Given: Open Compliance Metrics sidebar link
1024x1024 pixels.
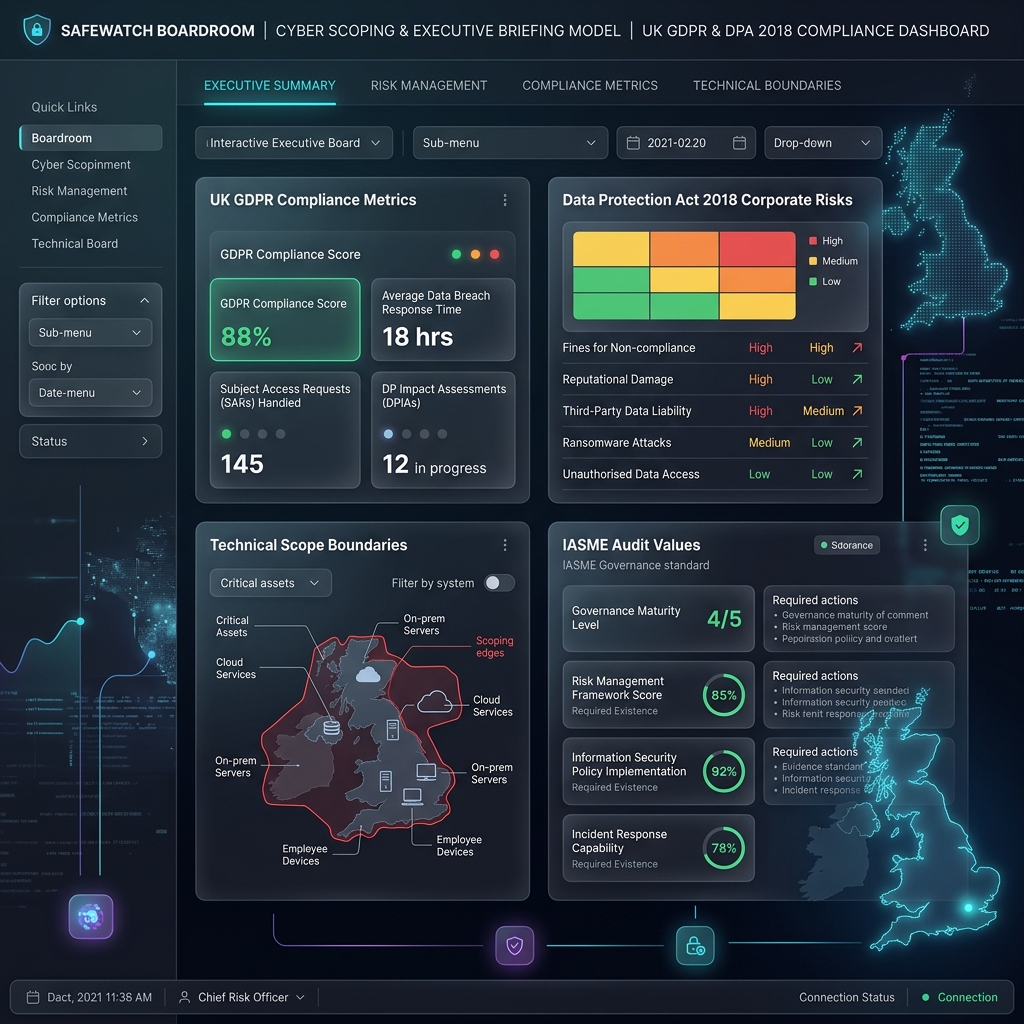Looking at the screenshot, I should point(84,217).
